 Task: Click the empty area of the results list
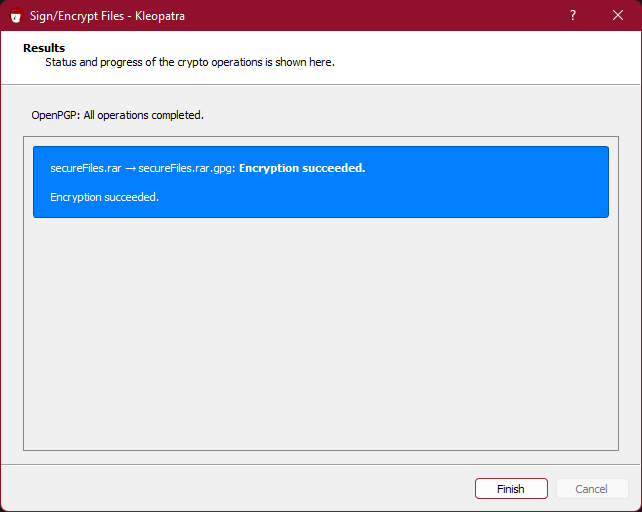pos(321,334)
